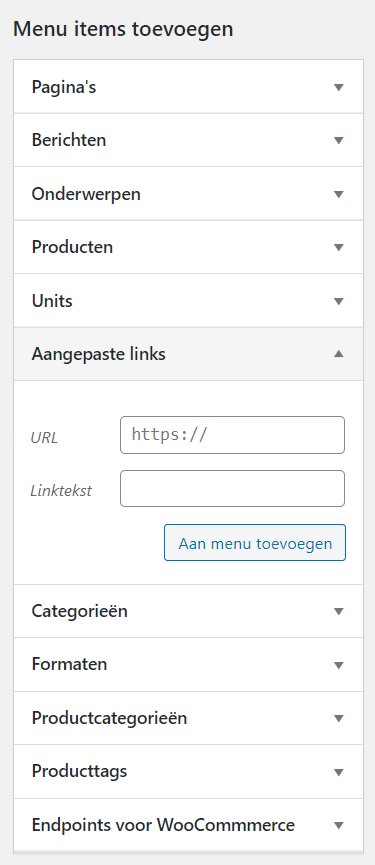The image size is (375, 865).
Task: Click the URL field label
Action: click(44, 438)
